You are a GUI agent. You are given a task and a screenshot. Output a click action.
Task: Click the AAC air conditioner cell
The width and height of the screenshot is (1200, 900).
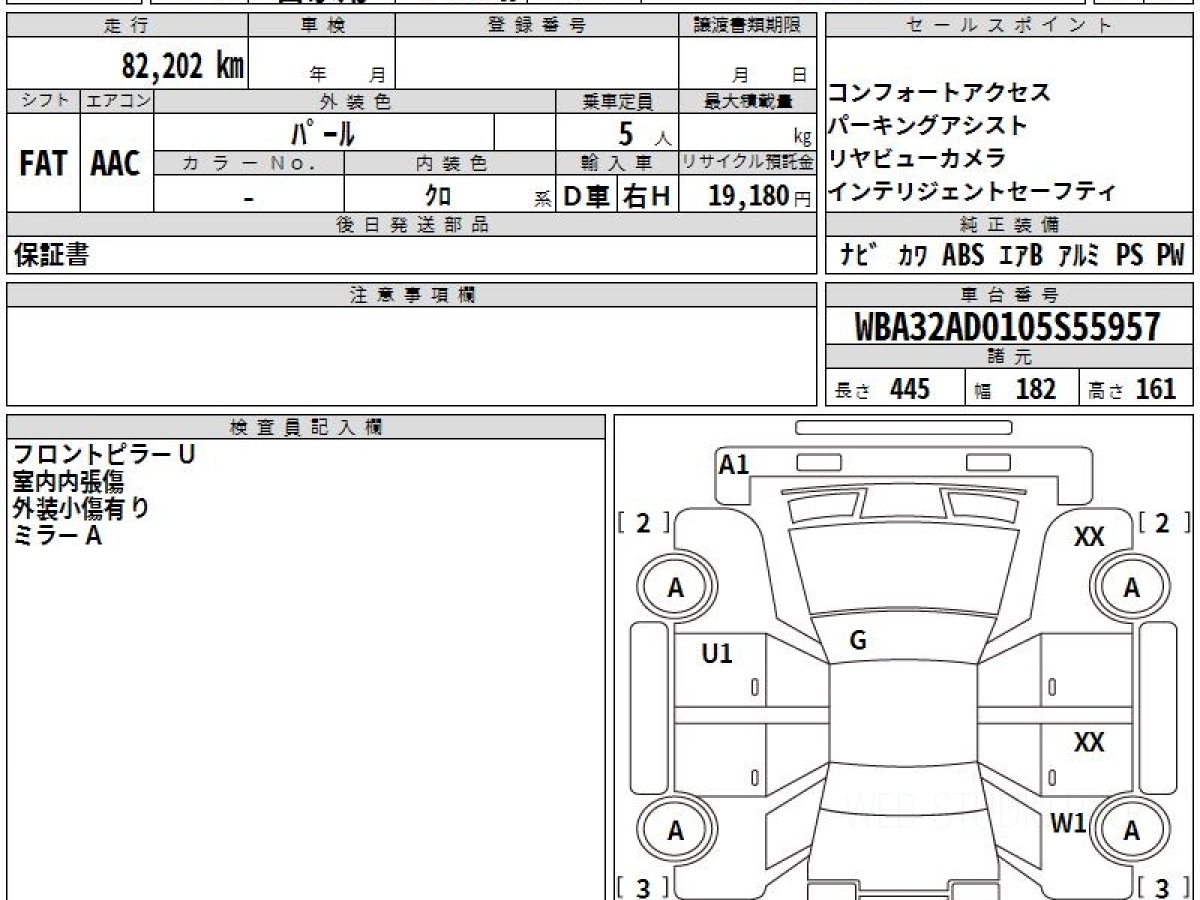(116, 165)
